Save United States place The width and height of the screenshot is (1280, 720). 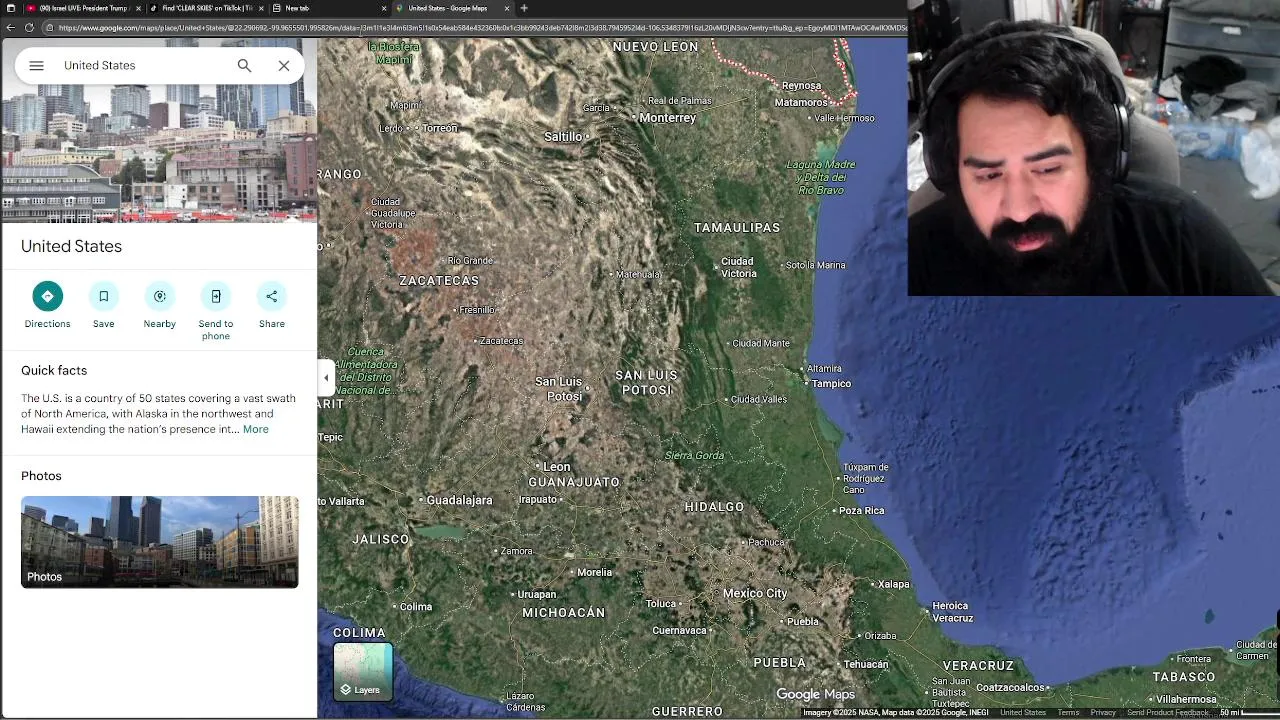103,305
